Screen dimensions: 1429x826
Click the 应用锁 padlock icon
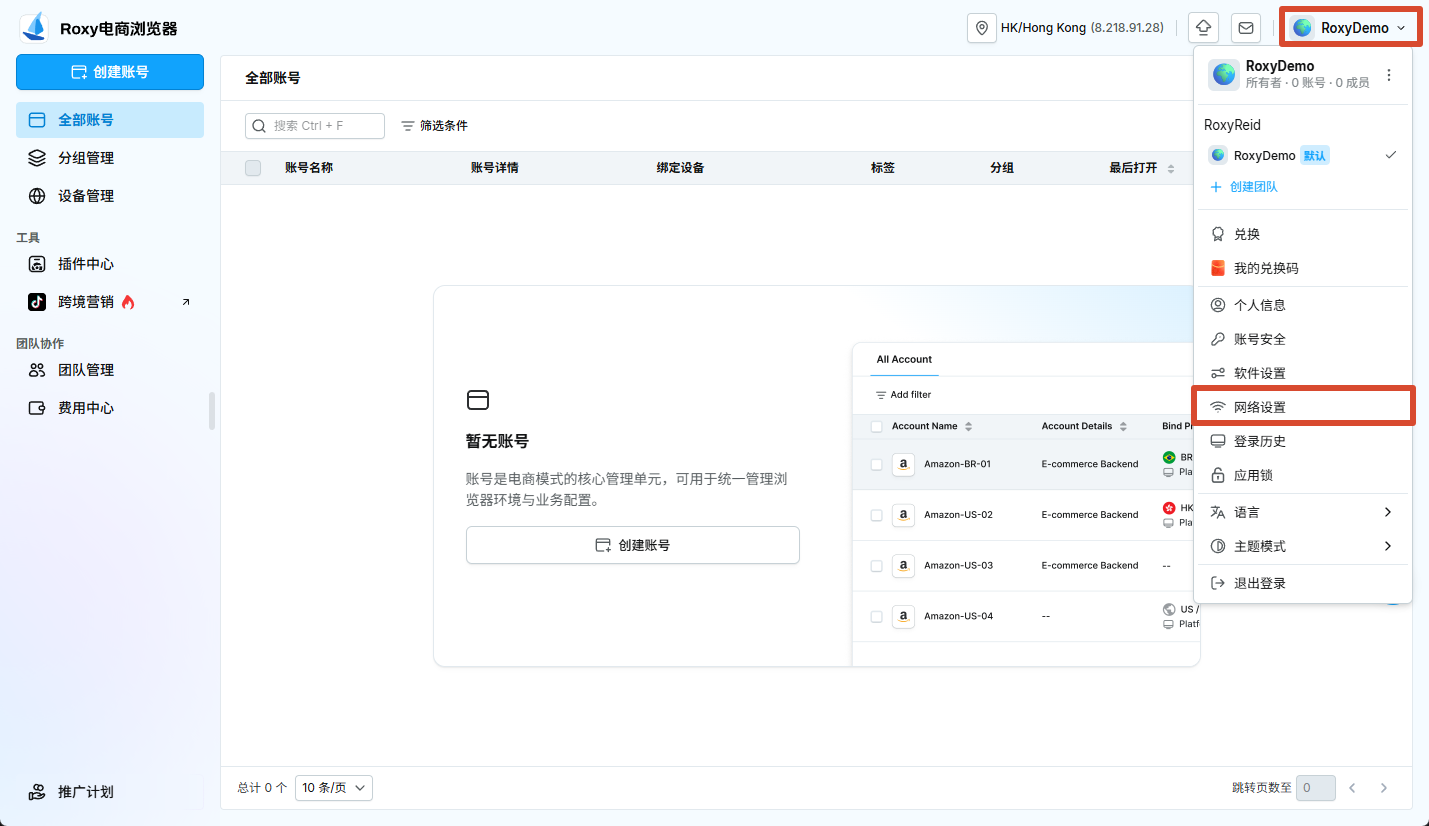click(1218, 475)
